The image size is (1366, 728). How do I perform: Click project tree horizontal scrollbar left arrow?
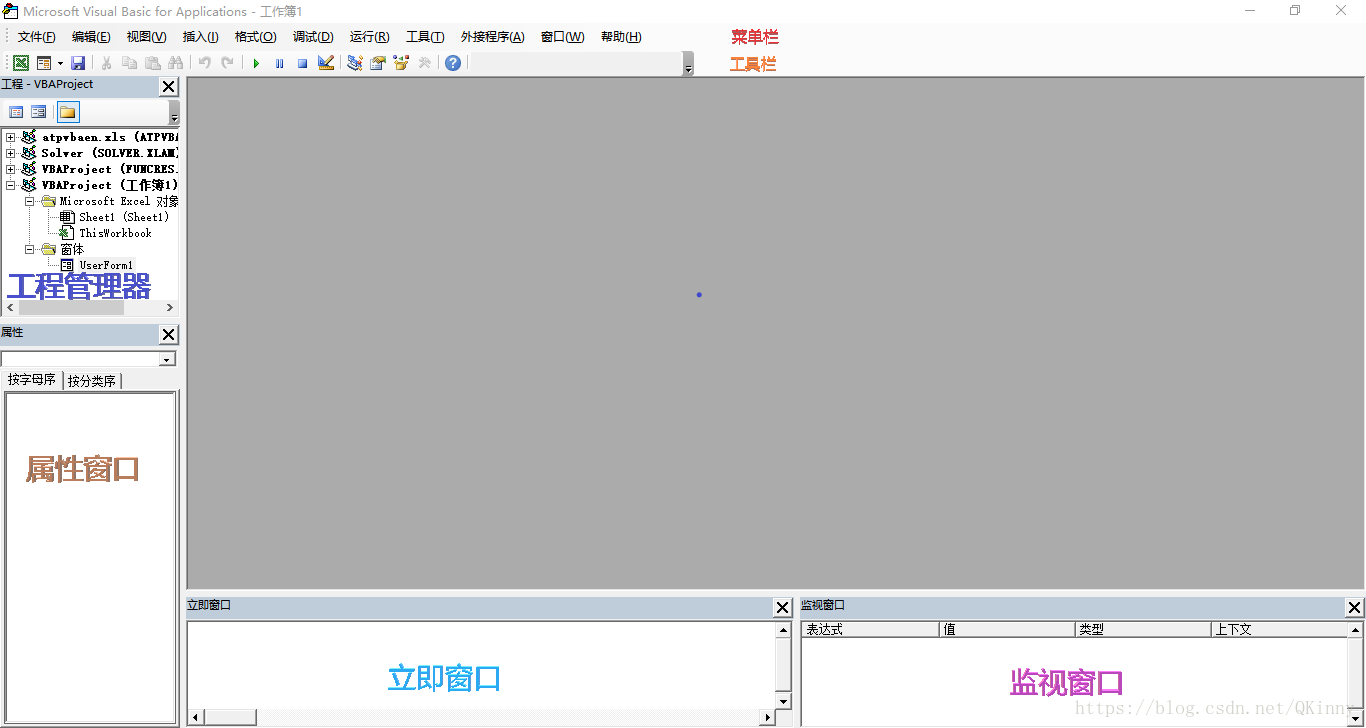(10, 308)
